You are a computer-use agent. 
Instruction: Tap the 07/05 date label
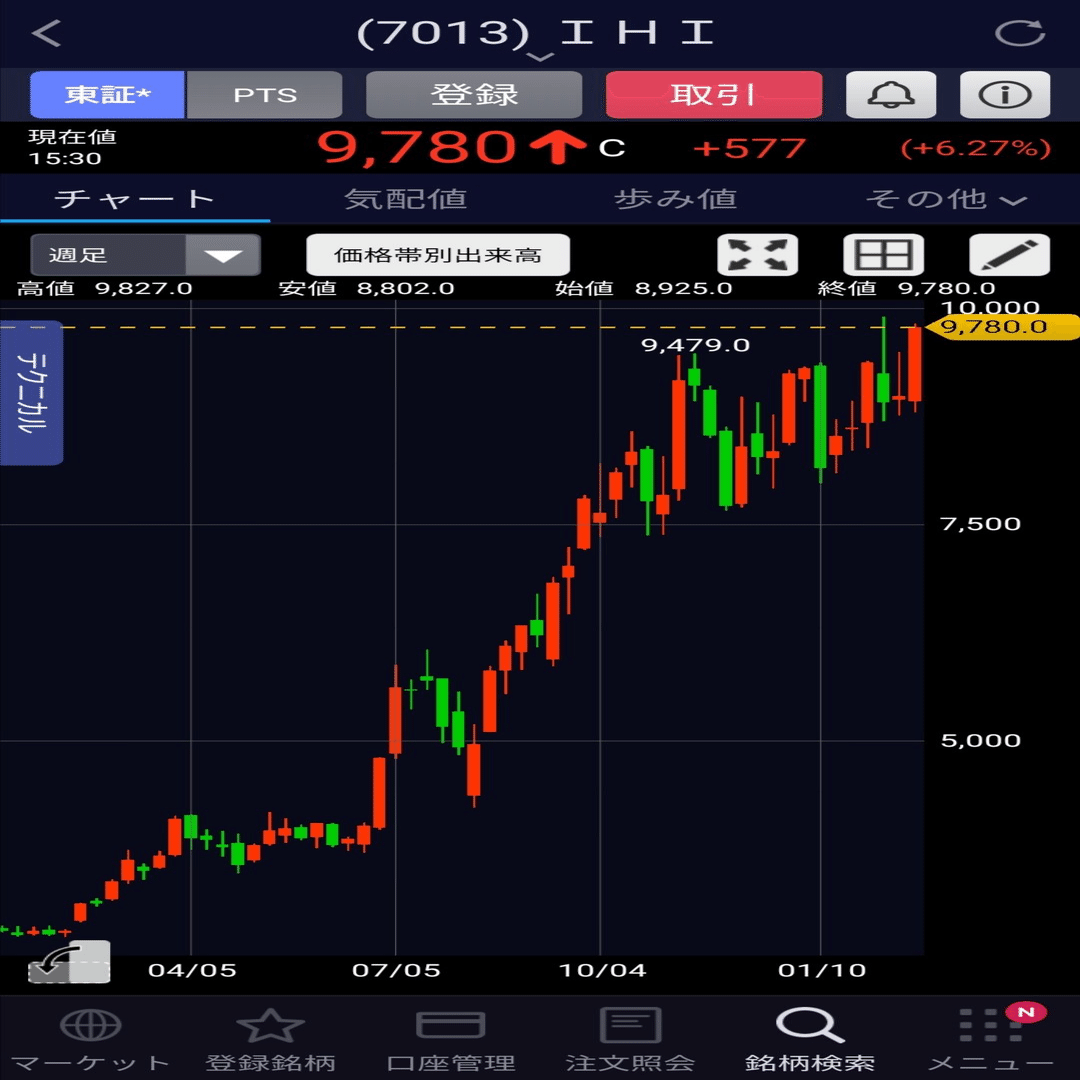click(396, 970)
